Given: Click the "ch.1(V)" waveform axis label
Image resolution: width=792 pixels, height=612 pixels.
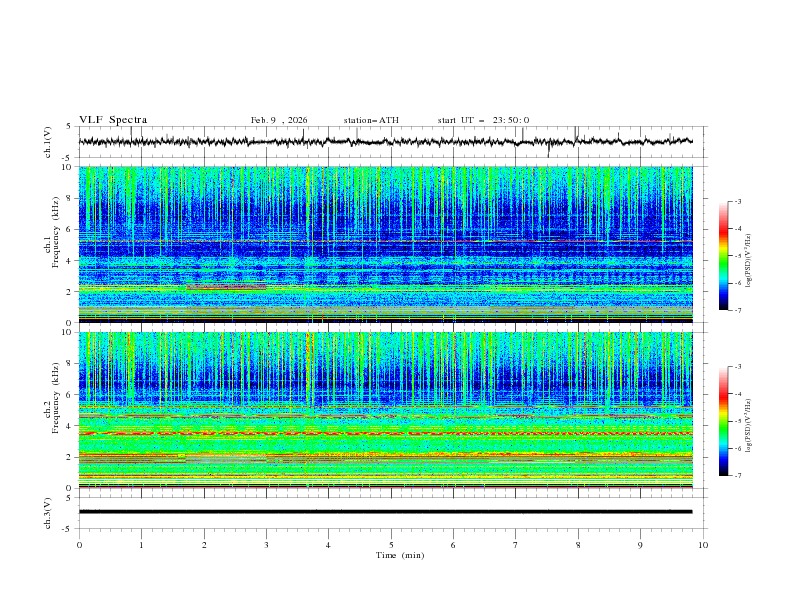Looking at the screenshot, I should click(x=48, y=142).
